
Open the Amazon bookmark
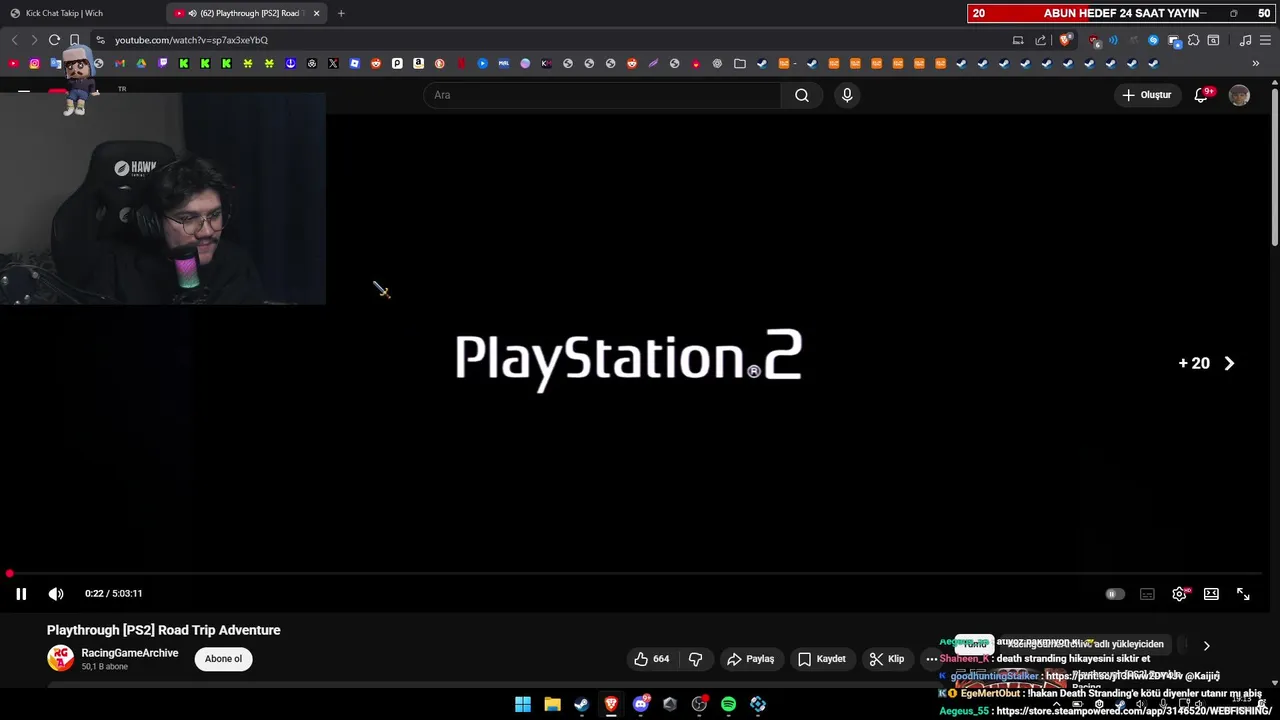[x=418, y=64]
